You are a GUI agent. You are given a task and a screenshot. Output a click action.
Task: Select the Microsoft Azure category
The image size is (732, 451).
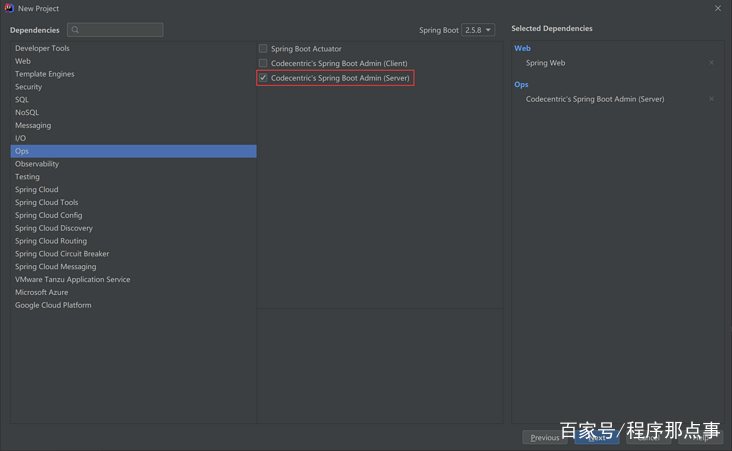134,292
